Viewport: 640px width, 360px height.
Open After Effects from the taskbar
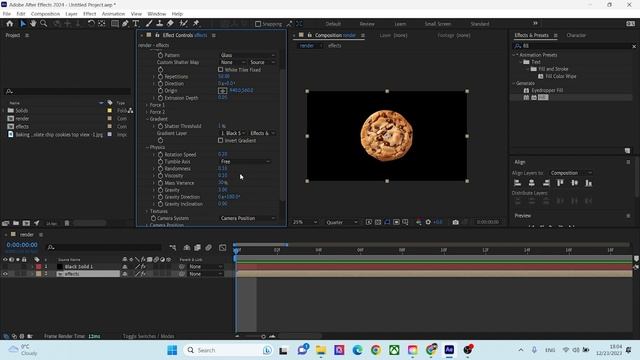pos(449,350)
